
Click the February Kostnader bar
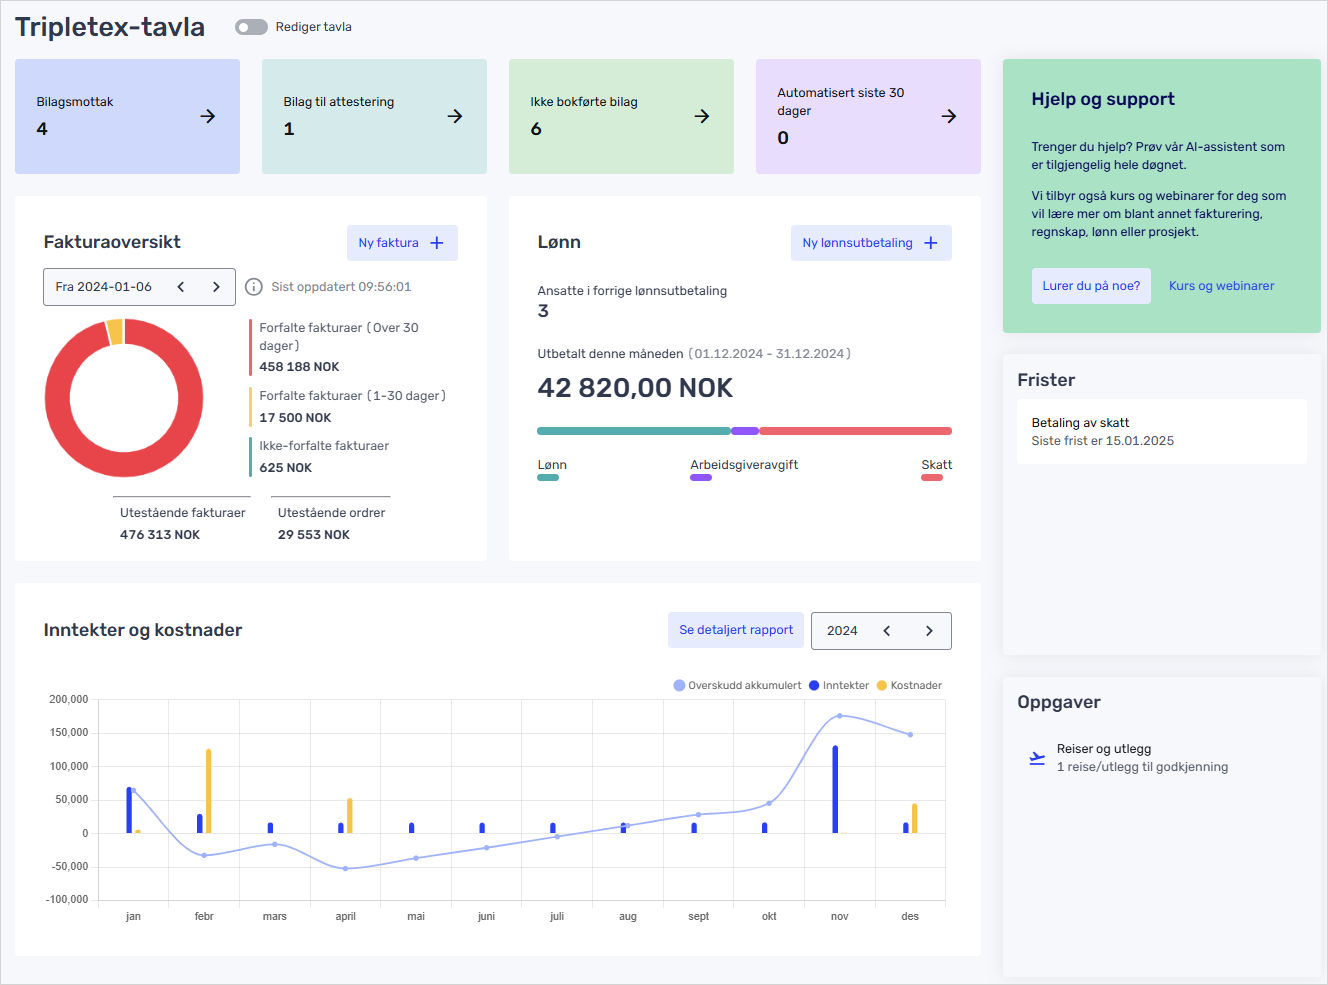(x=208, y=791)
